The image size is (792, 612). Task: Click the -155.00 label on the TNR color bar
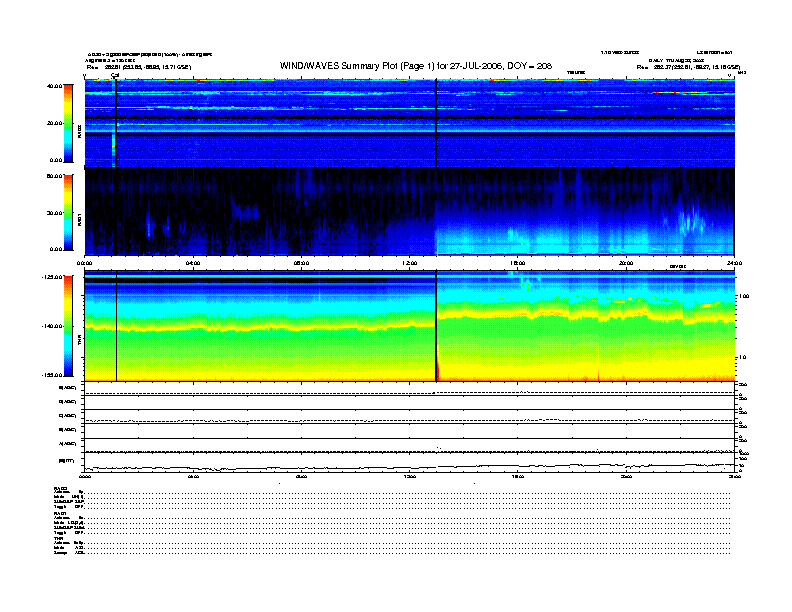coord(52,375)
